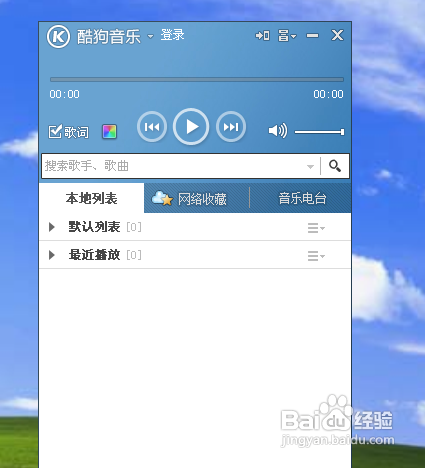Click the KuGou K logo icon
Image resolution: width=425 pixels, height=468 pixels.
[58, 36]
